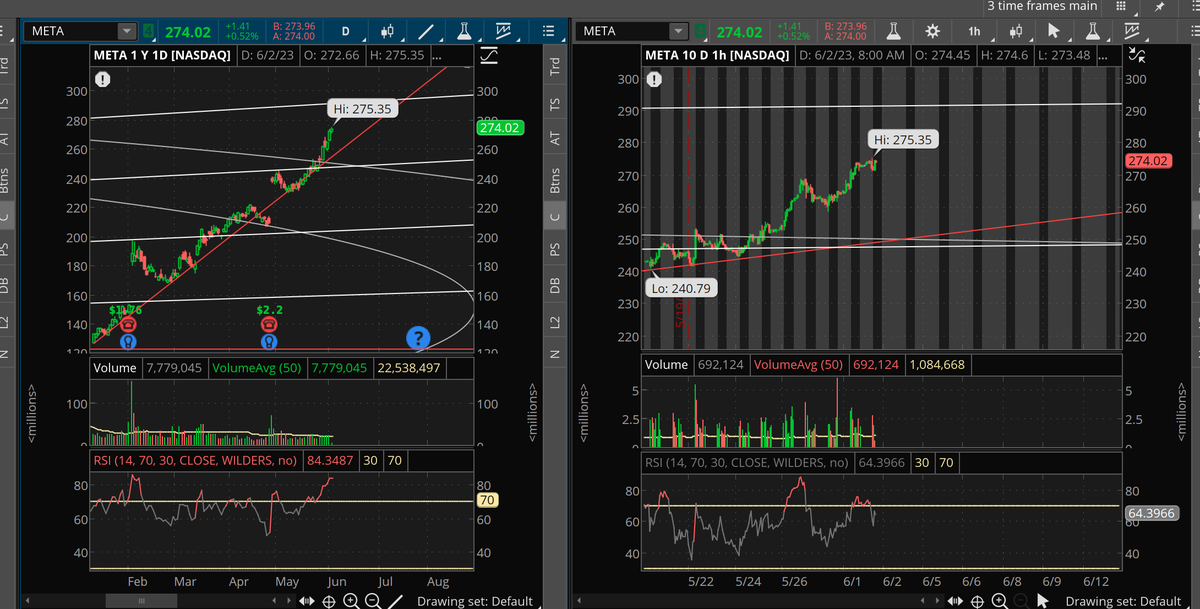The height and width of the screenshot is (609, 1200).
Task: Click 'META 1 Y 1D [NASDAQ]' chart title
Action: pyautogui.click(x=163, y=54)
